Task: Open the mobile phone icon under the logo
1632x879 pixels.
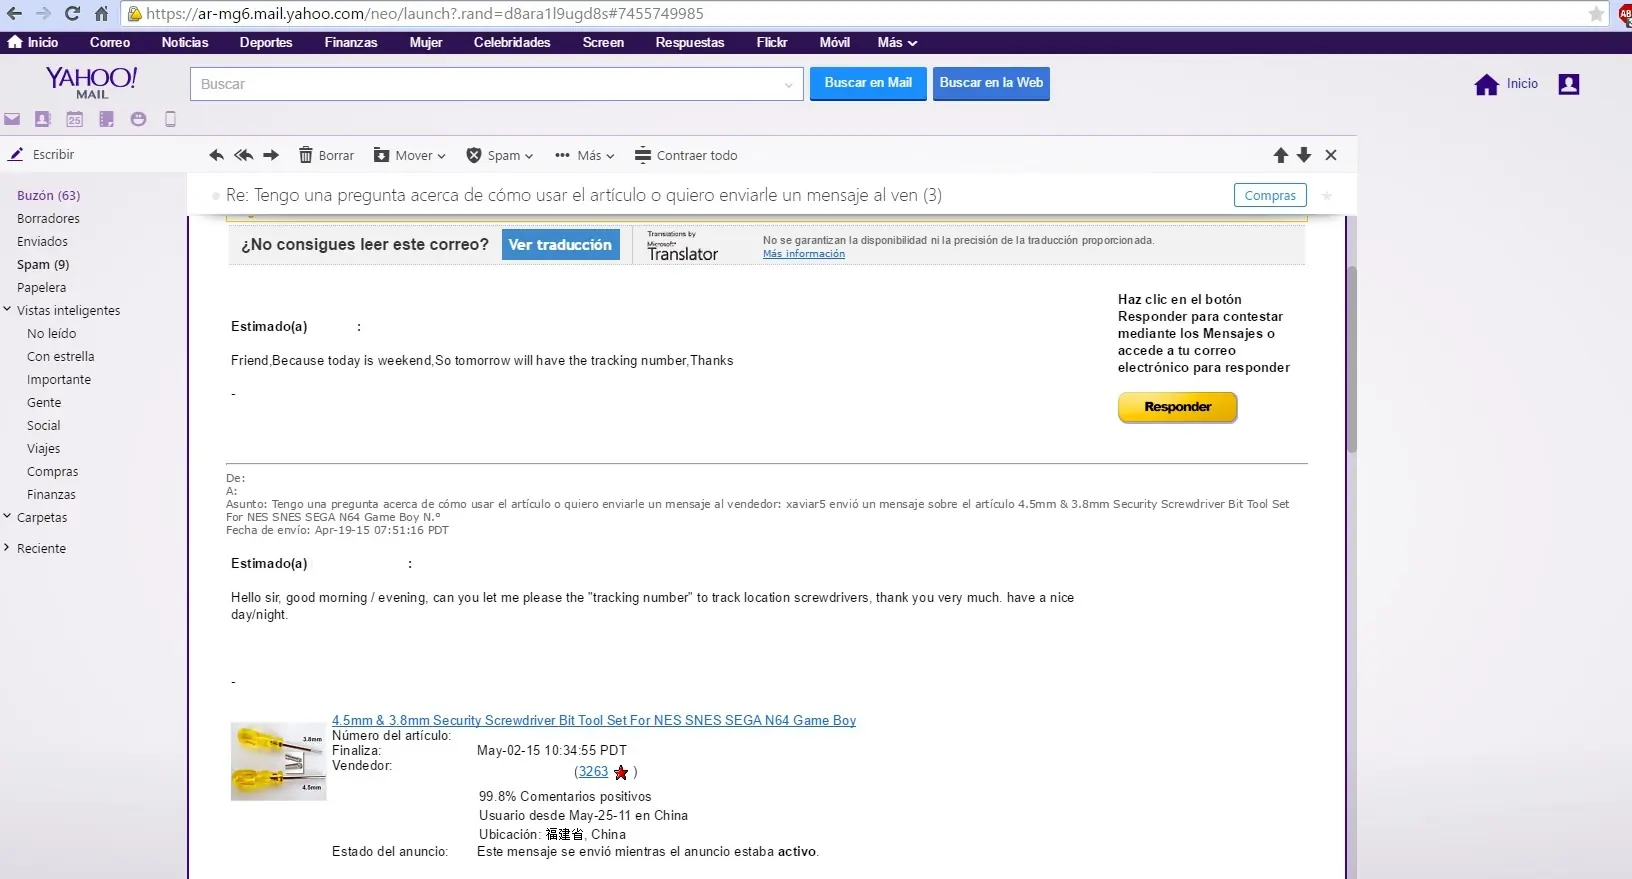Action: [x=170, y=119]
